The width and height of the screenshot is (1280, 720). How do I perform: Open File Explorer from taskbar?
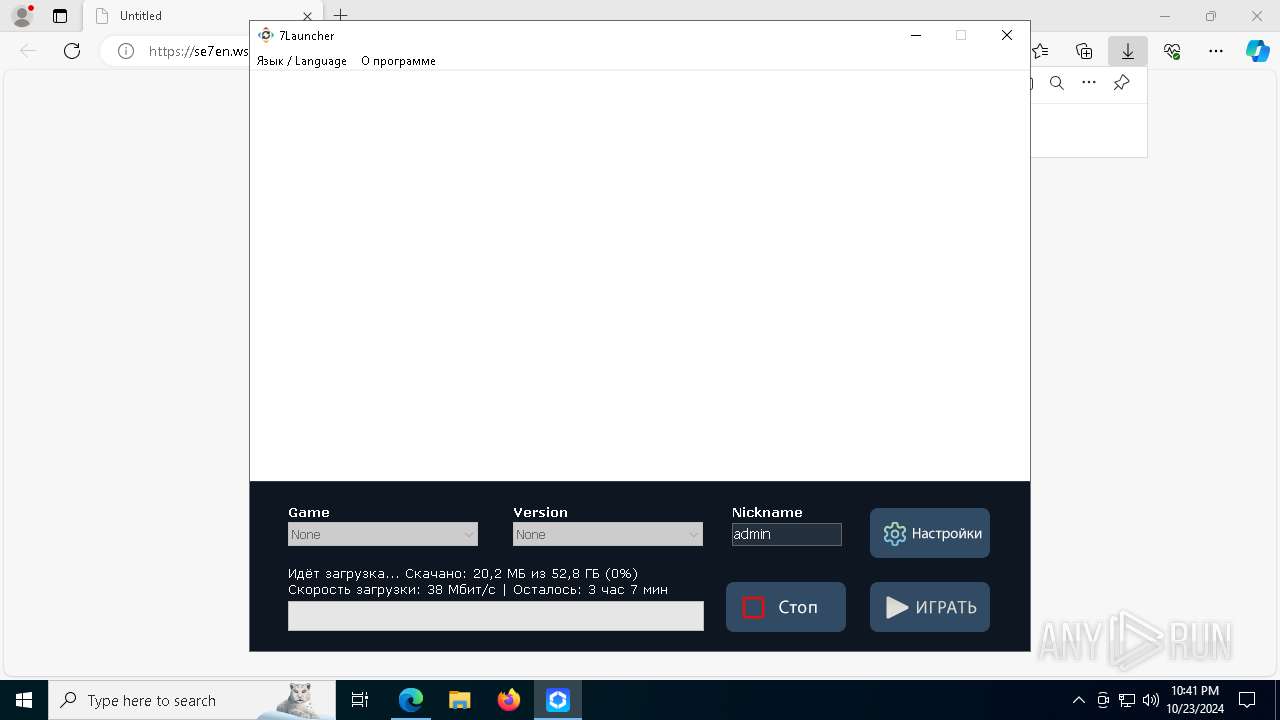(x=460, y=700)
